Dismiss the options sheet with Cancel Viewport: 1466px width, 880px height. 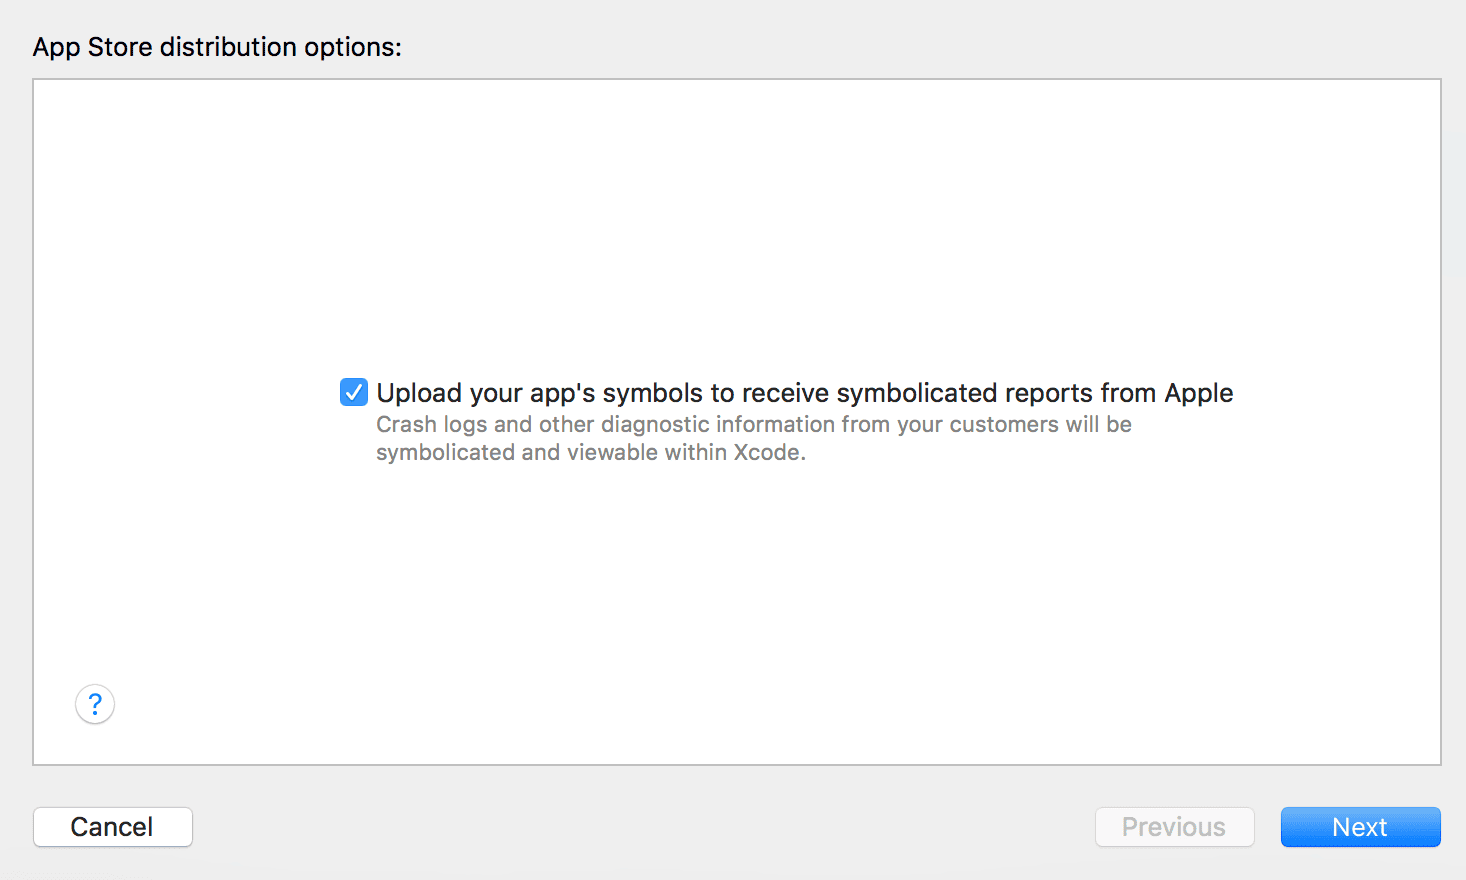coord(113,827)
